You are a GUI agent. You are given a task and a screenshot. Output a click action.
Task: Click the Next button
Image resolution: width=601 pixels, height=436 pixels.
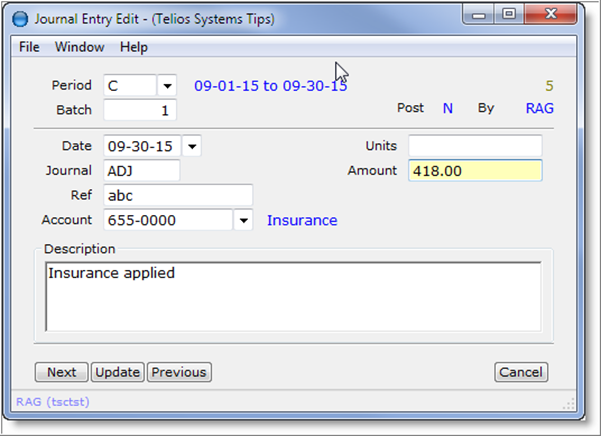[61, 372]
